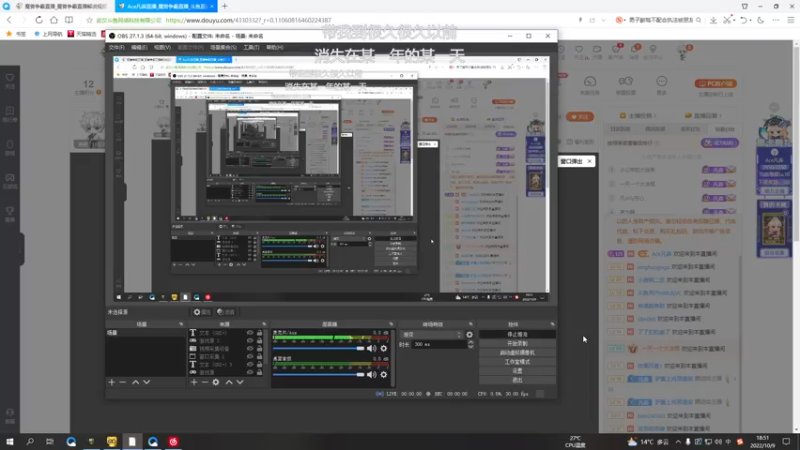Image resolution: width=800 pixels, height=450 pixels.
Task: Open browser screenshot scissors tool
Action: (728, 20)
